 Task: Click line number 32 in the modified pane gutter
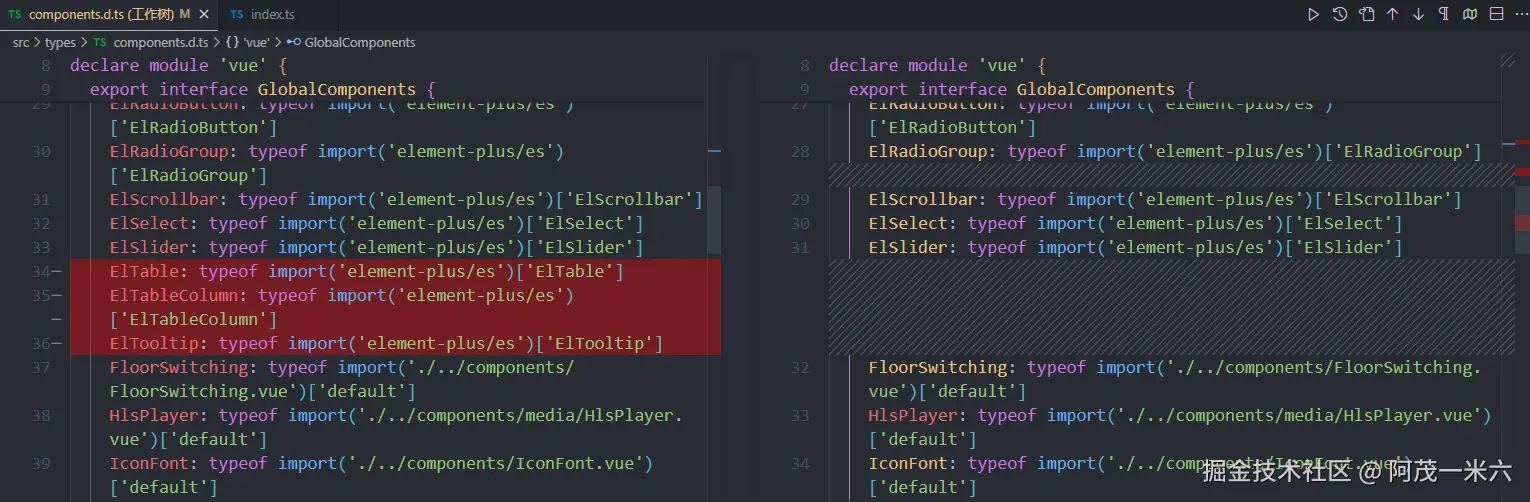click(800, 367)
